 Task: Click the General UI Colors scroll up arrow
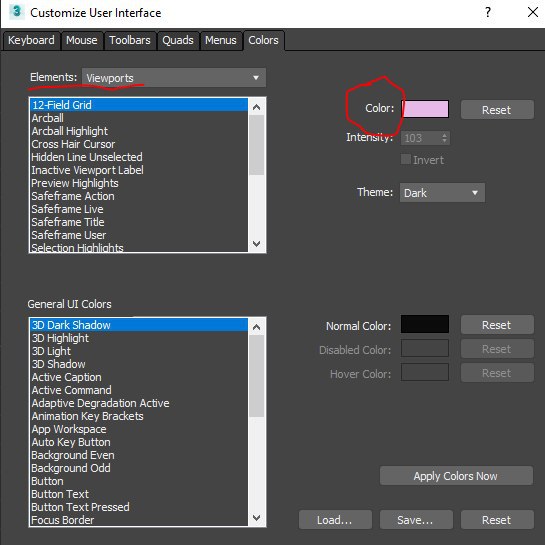257,327
